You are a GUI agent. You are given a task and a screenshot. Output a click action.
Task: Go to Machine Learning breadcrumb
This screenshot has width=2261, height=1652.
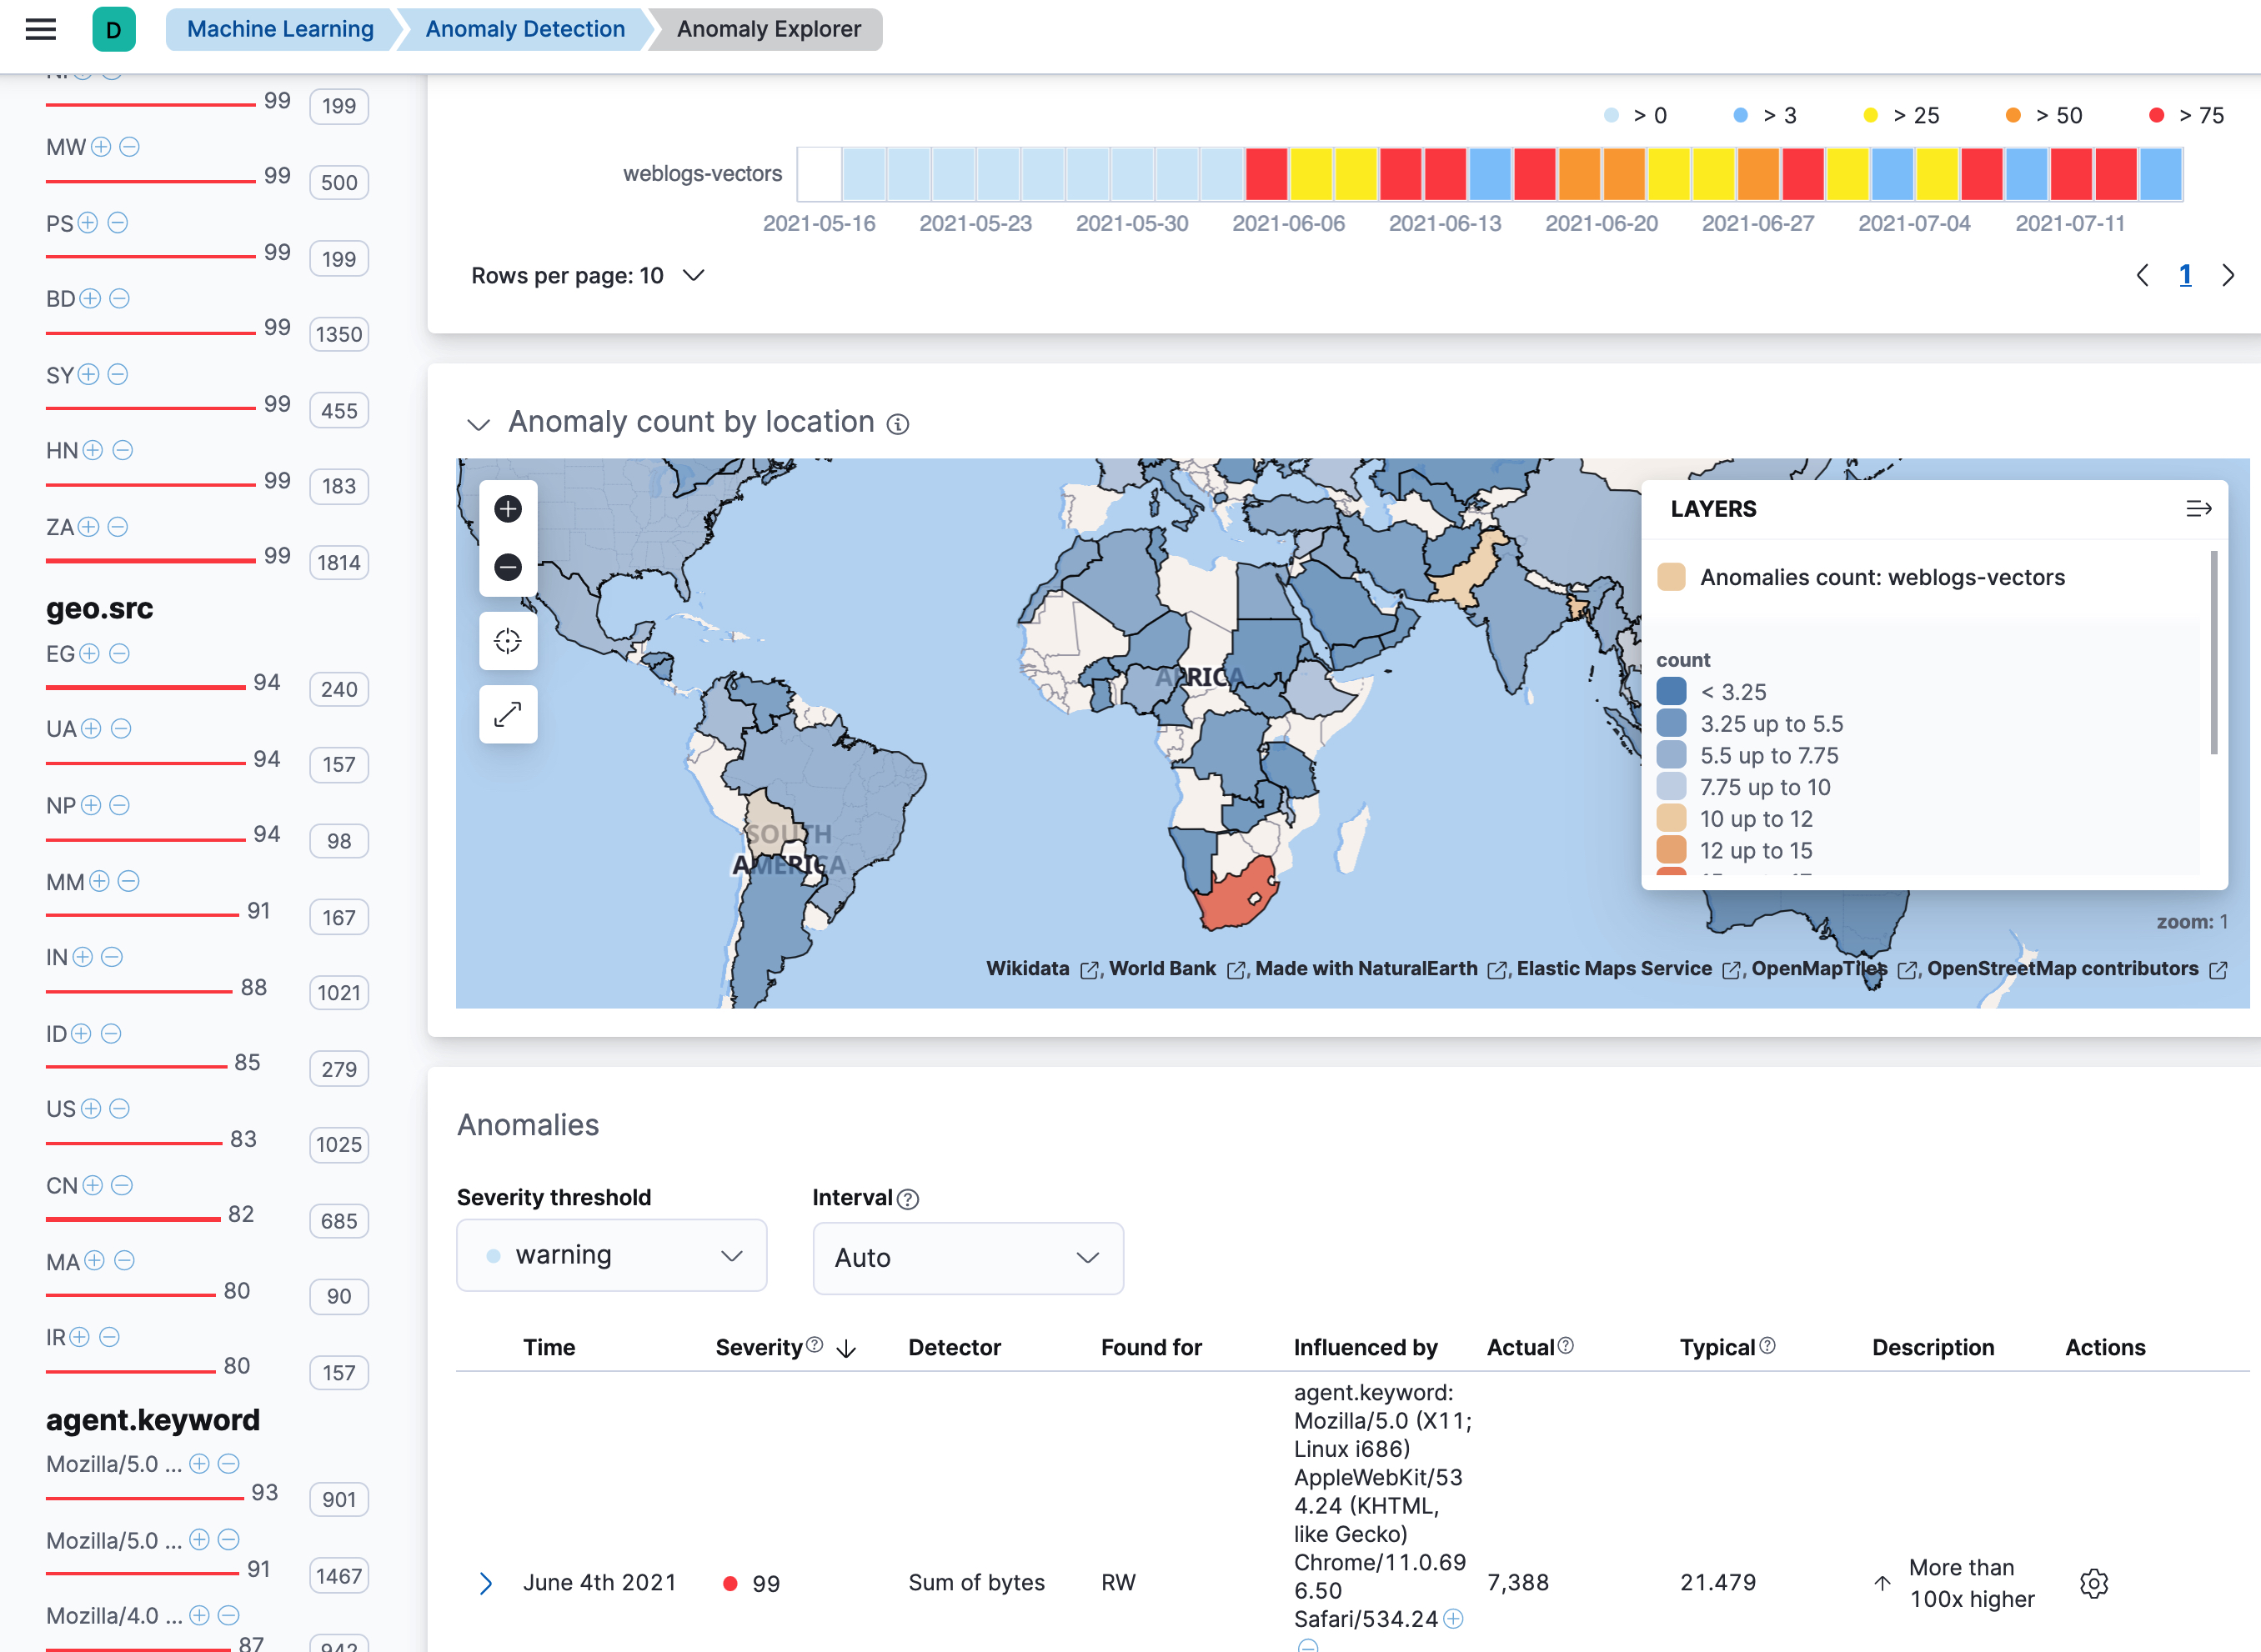point(280,29)
